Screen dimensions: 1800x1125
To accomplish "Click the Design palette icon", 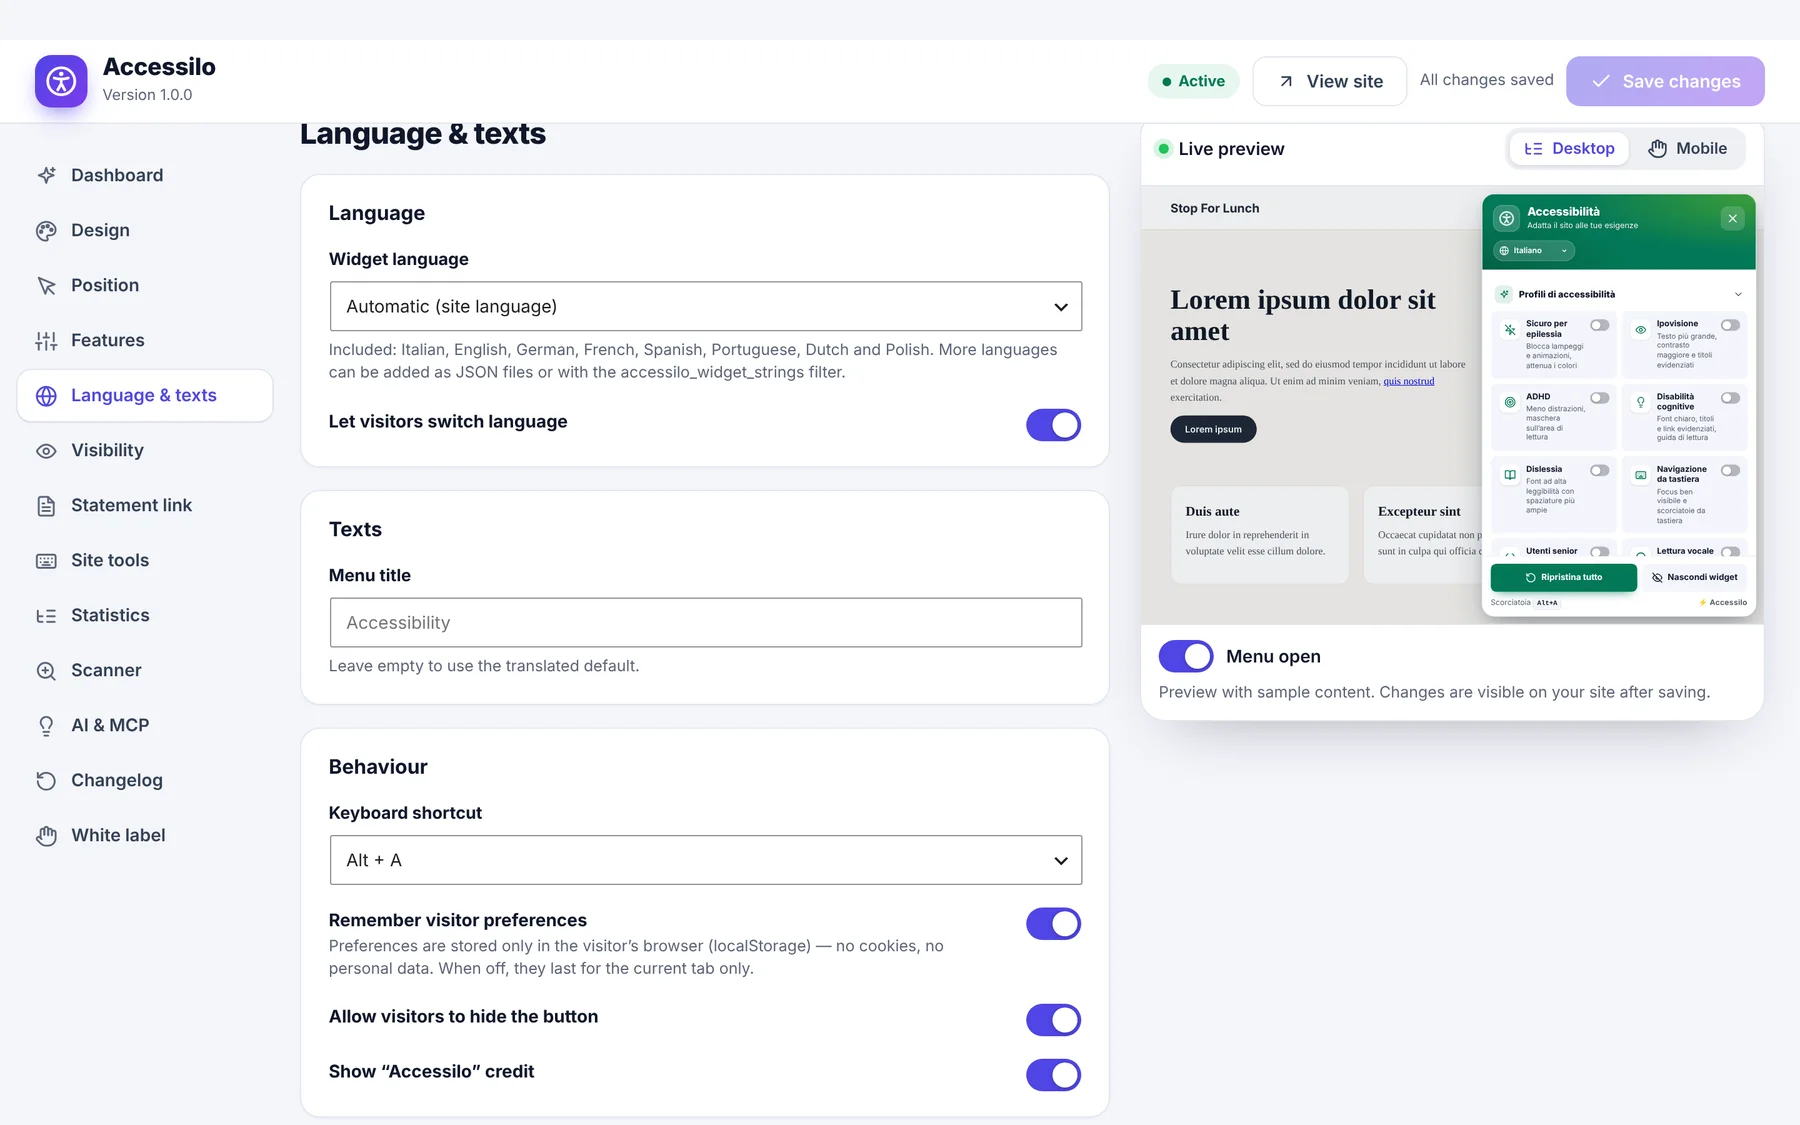I will tap(46, 230).
